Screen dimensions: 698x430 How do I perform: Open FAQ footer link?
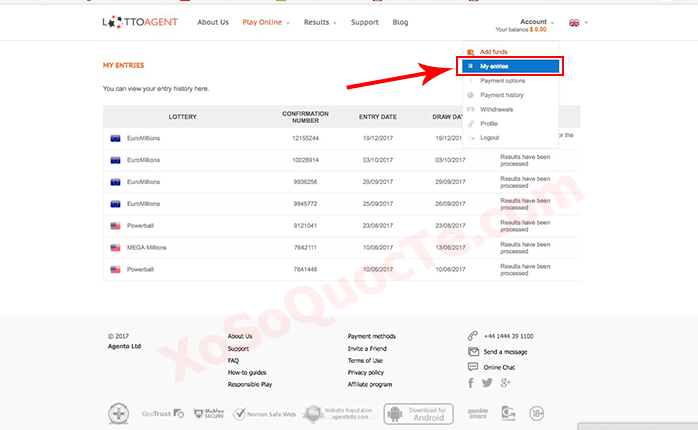tap(233, 361)
